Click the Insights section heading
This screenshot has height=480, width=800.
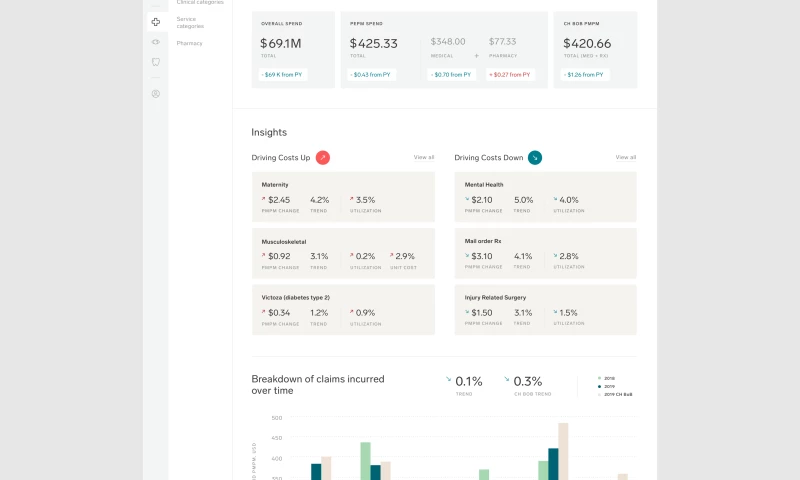coord(269,132)
